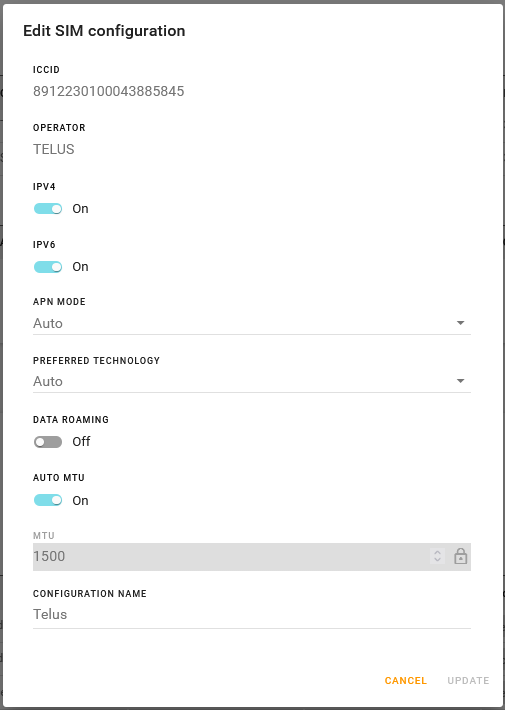Turn off the IPV6 switch
This screenshot has width=505, height=710.
pyautogui.click(x=48, y=267)
